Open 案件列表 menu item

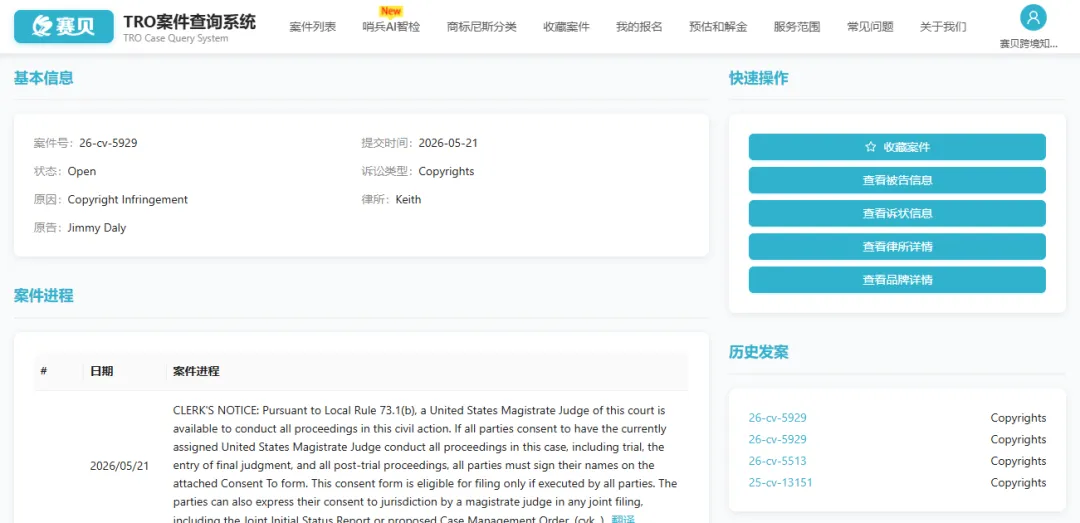coord(313,27)
